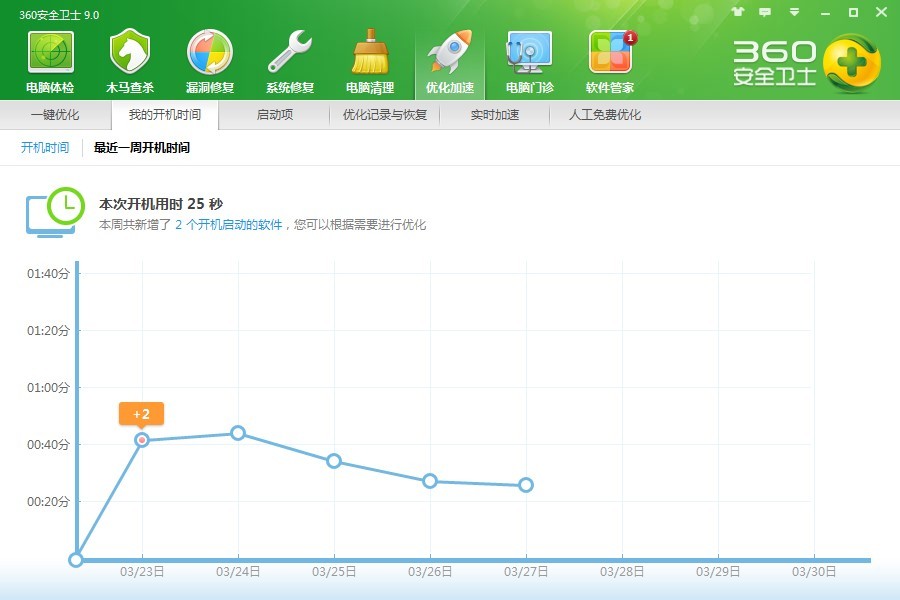Image resolution: width=900 pixels, height=600 pixels.
Task: Click the 03/30日 axis date label
Action: (x=814, y=572)
